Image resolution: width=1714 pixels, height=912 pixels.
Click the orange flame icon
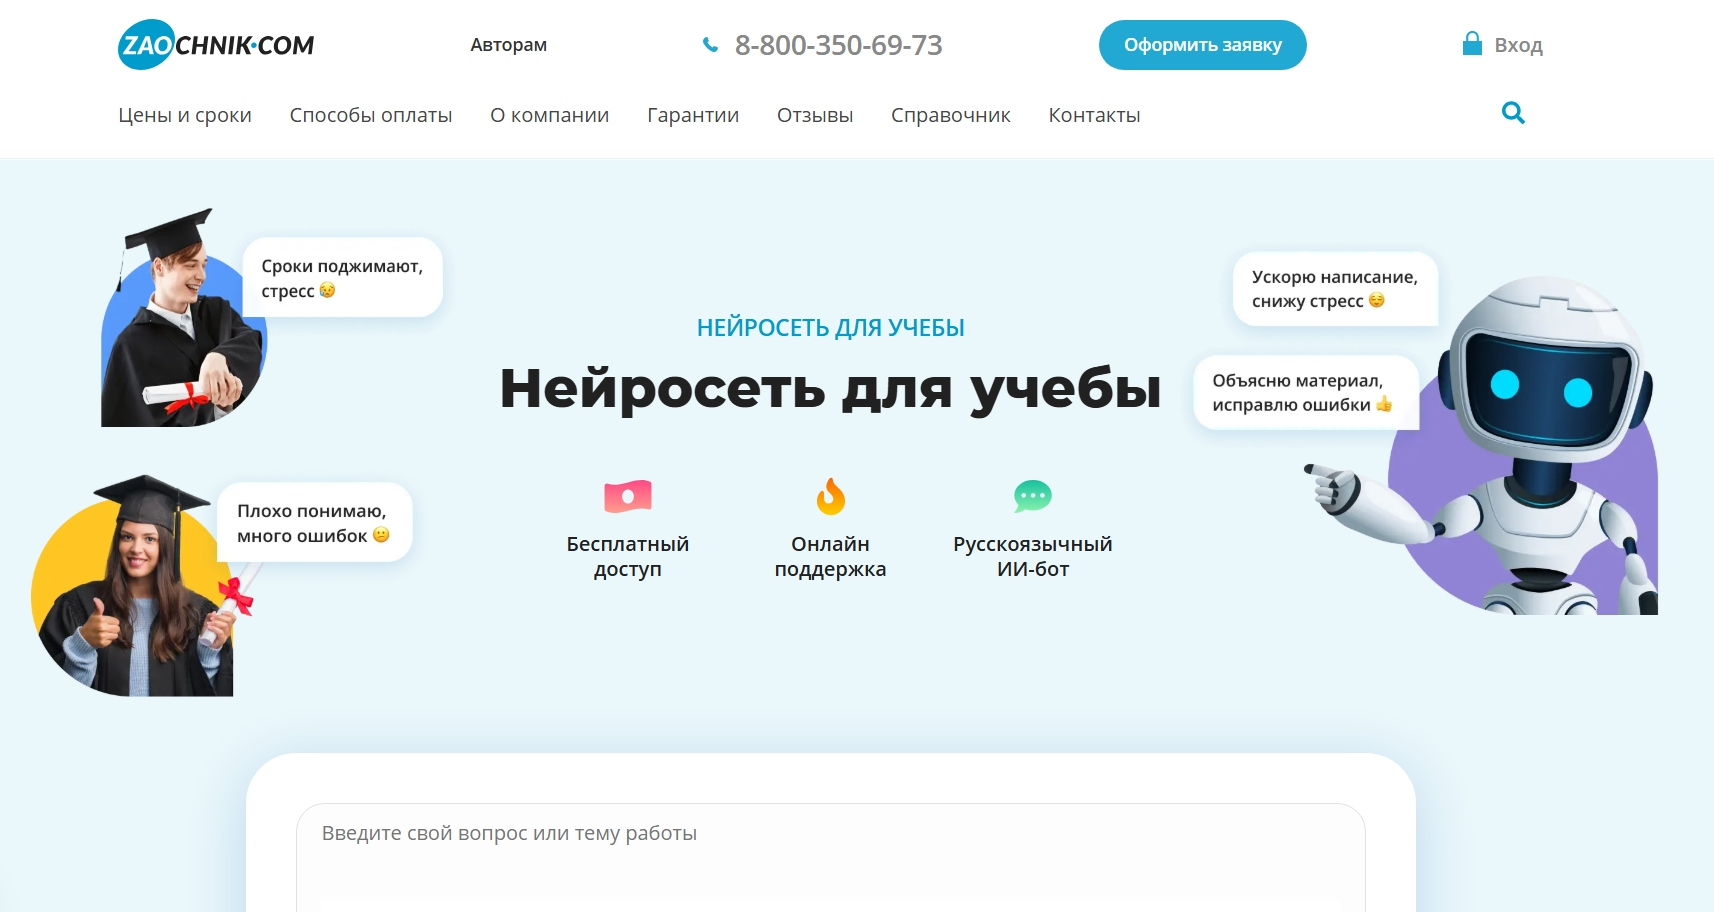pyautogui.click(x=830, y=496)
